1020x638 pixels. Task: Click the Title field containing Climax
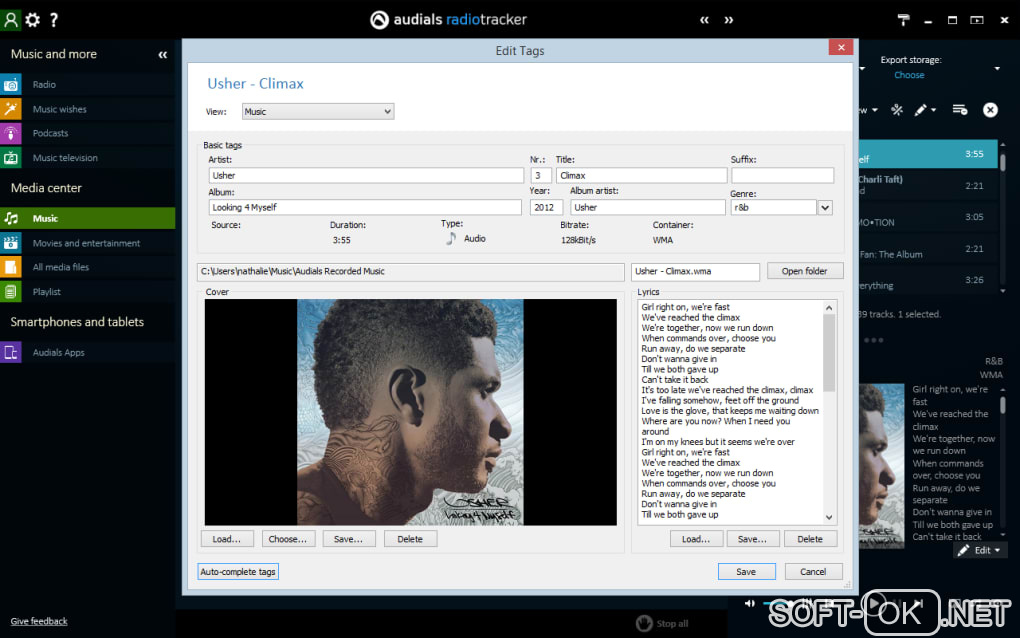point(641,176)
